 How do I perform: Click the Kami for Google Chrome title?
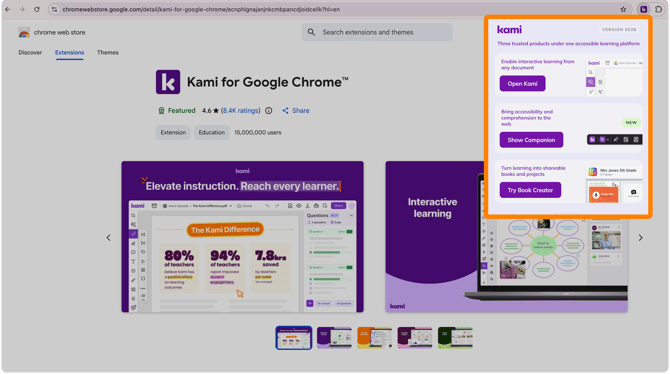point(267,82)
